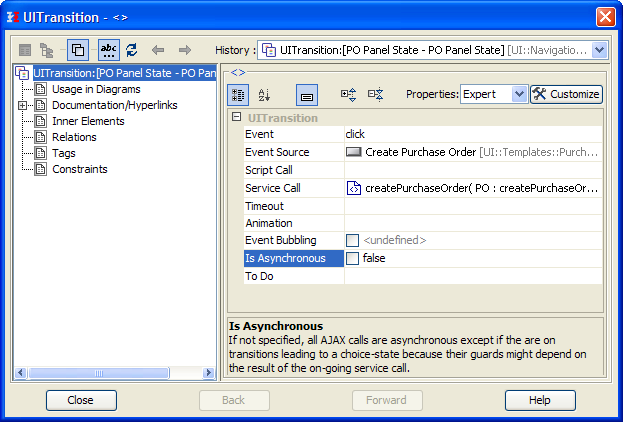
Task: Open the Properties Expert level dropdown
Action: [x=518, y=94]
